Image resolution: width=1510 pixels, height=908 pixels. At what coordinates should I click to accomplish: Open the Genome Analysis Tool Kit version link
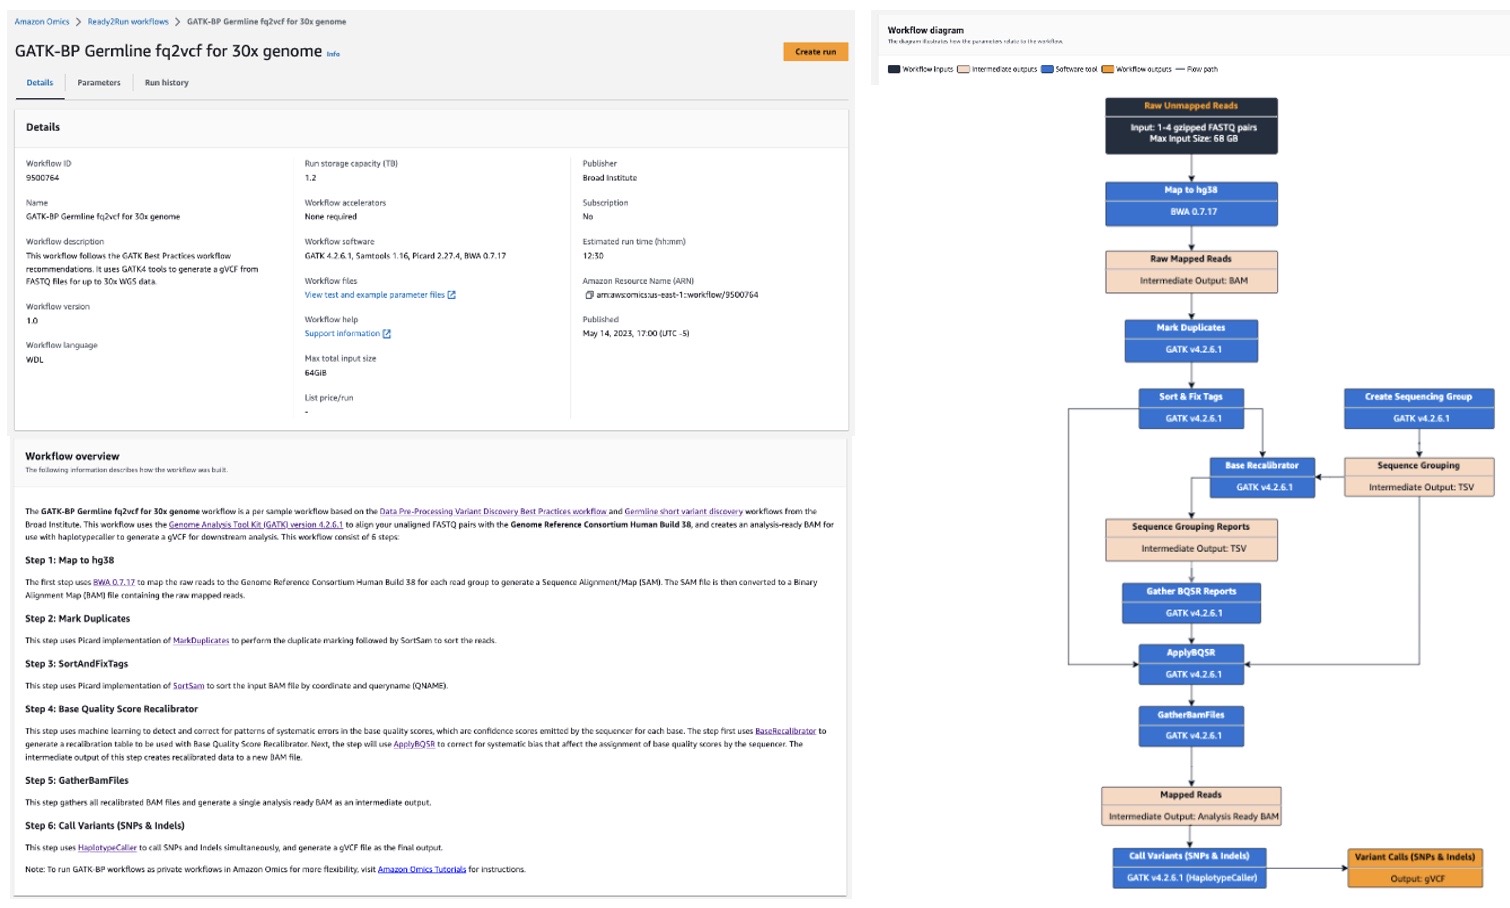pyautogui.click(x=256, y=524)
